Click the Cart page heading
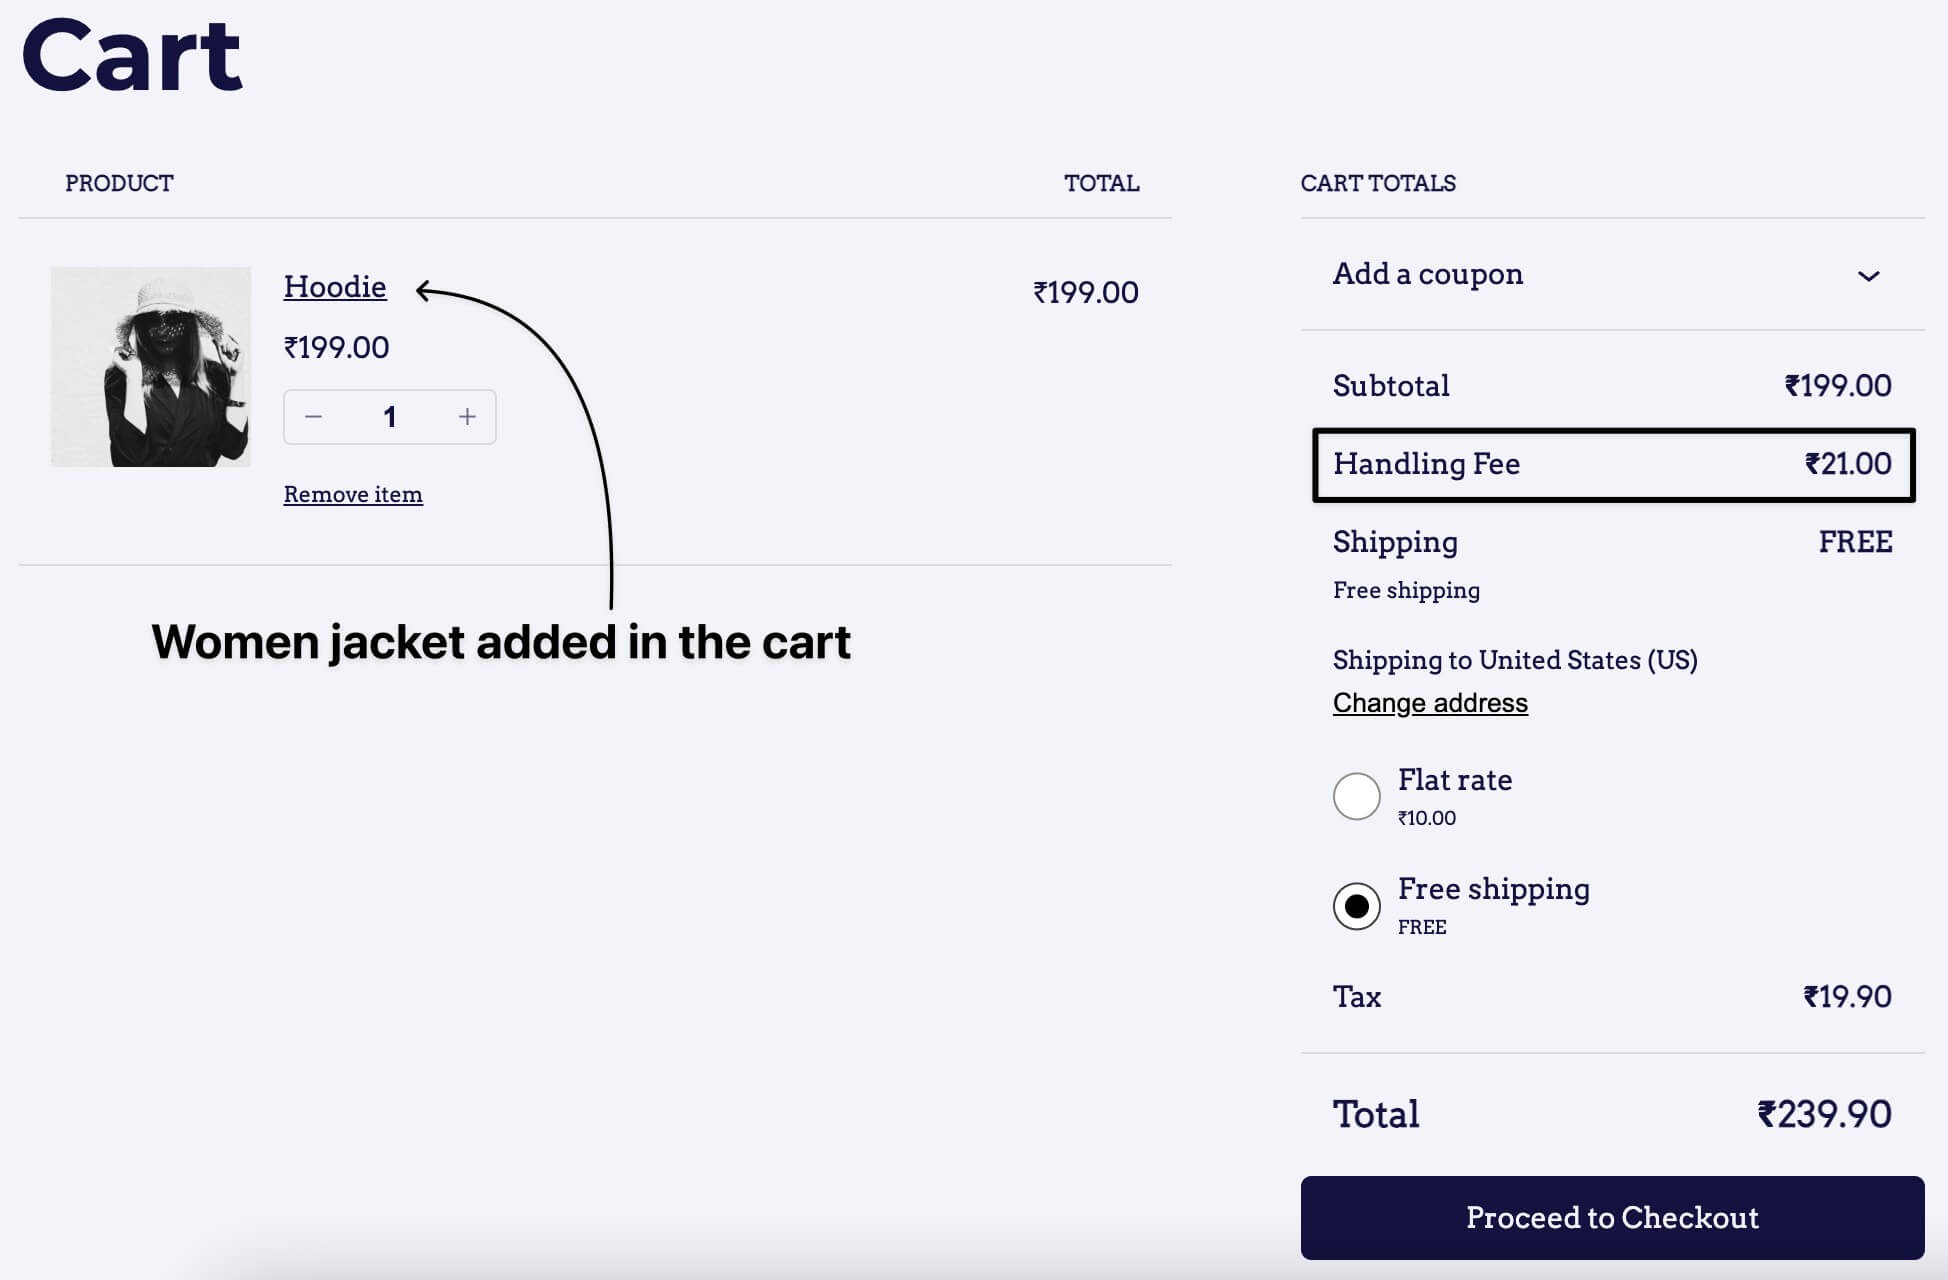This screenshot has height=1280, width=1948. [x=131, y=57]
